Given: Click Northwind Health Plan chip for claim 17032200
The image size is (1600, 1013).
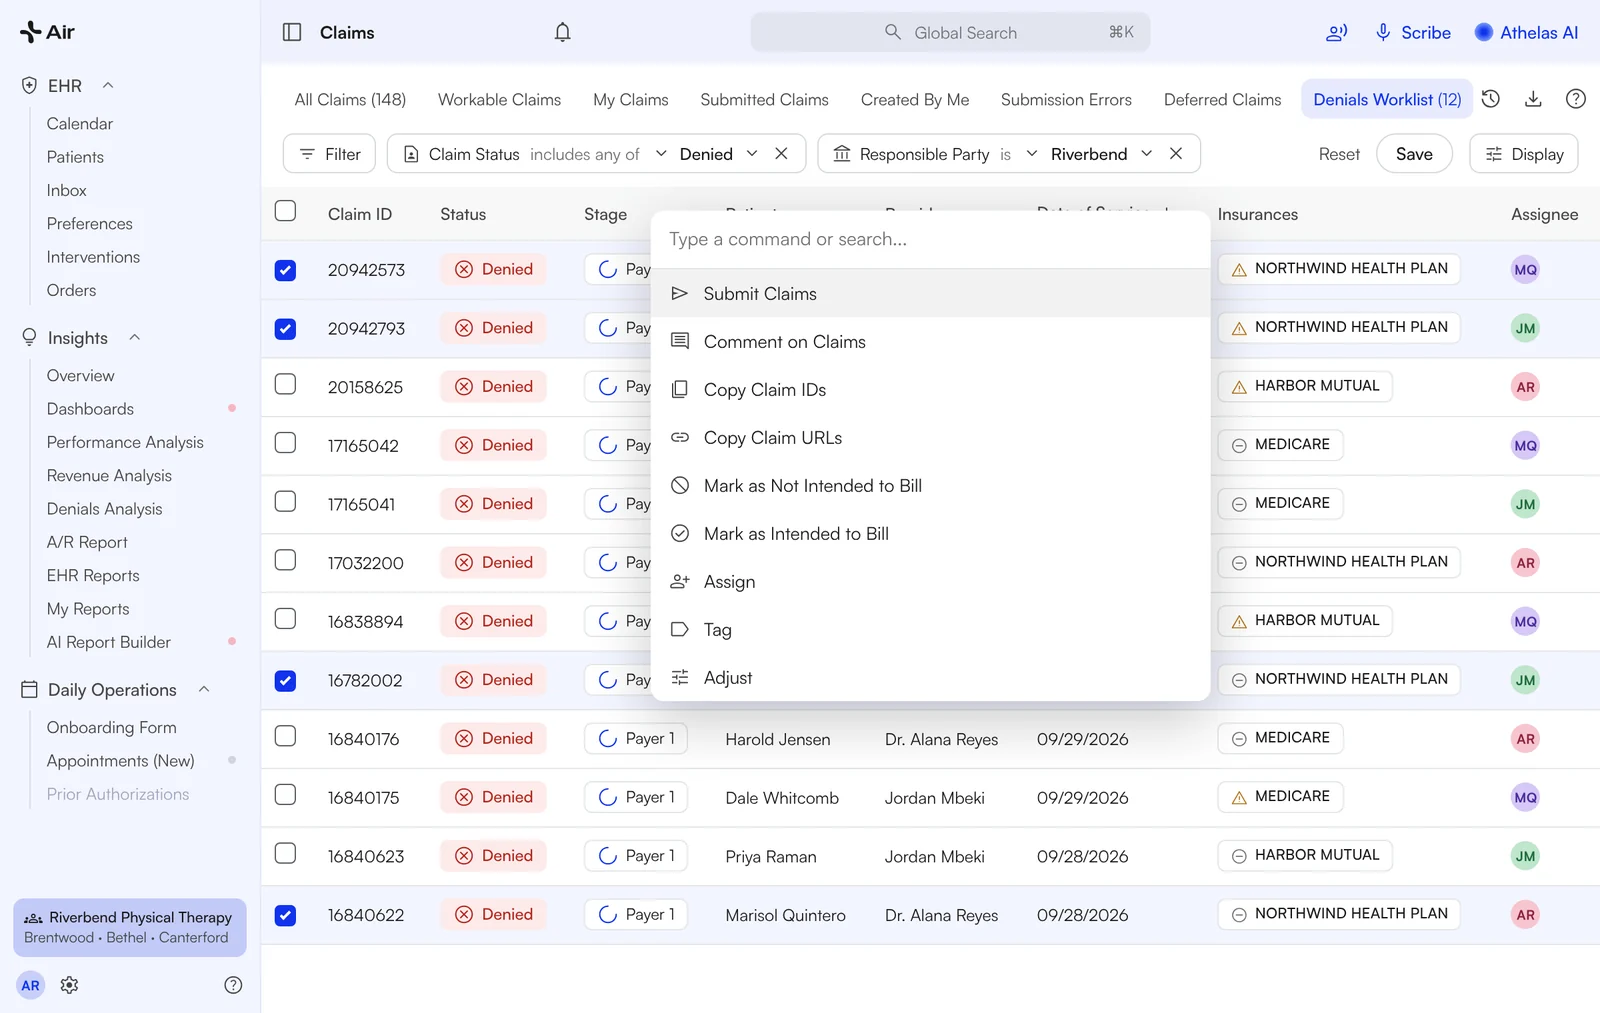Looking at the screenshot, I should [x=1339, y=562].
